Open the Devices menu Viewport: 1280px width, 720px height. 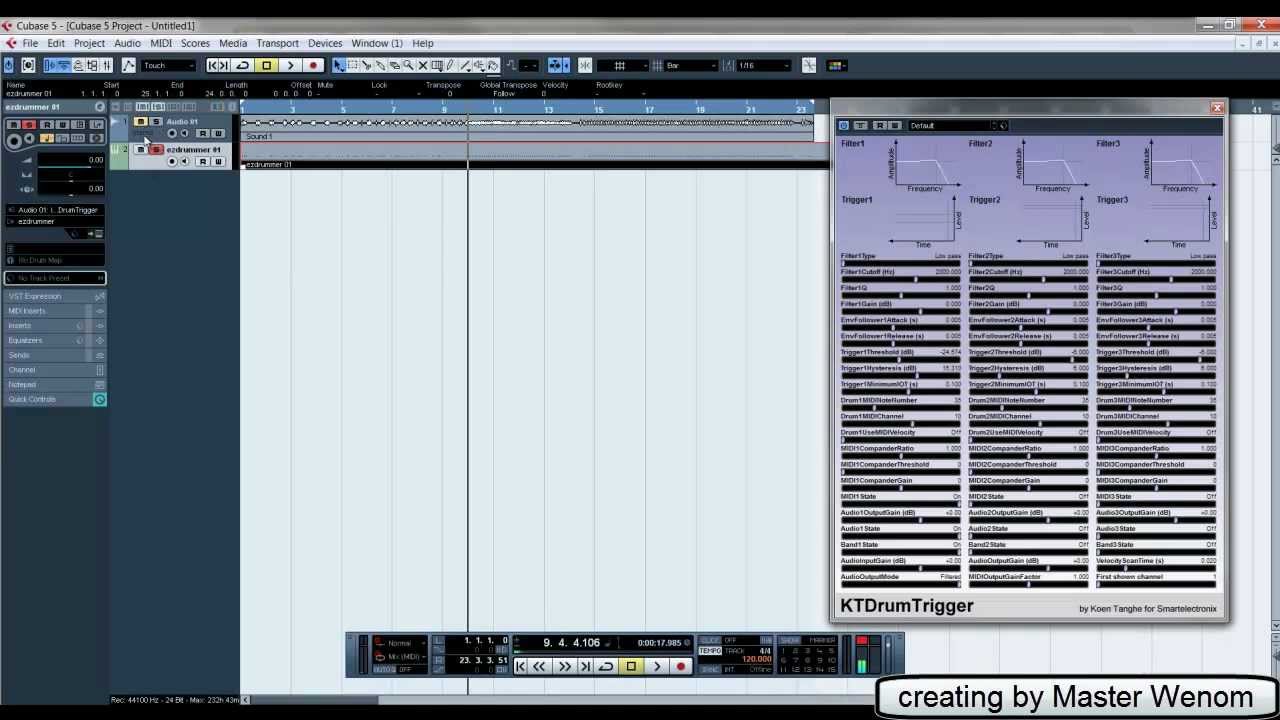coord(325,43)
